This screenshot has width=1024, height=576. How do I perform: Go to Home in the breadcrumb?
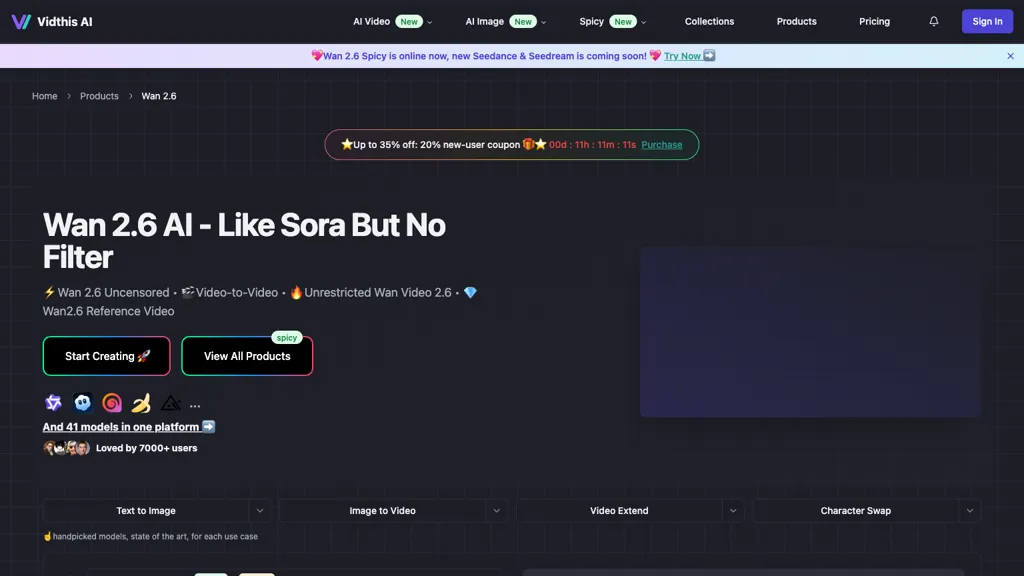(x=44, y=96)
